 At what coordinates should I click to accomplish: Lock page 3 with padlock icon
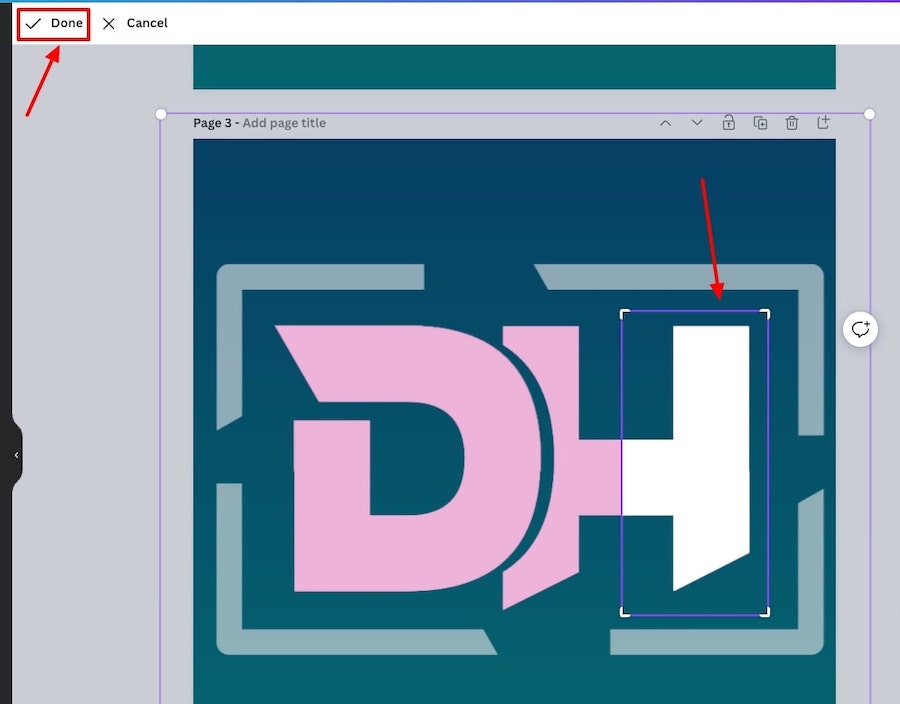tap(728, 123)
